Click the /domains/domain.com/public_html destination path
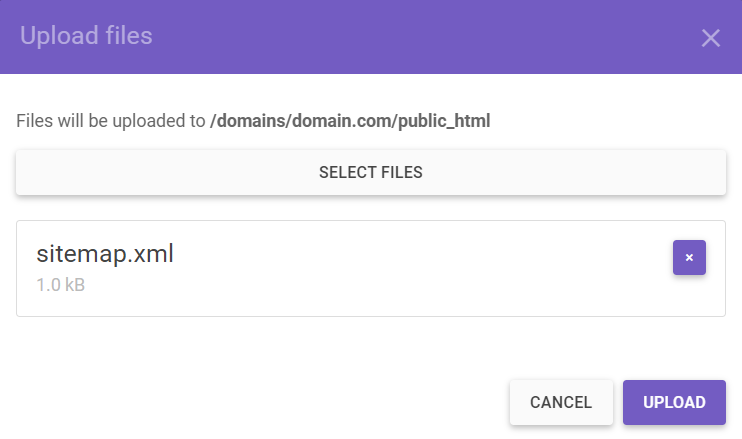This screenshot has height=439, width=742. click(x=350, y=122)
